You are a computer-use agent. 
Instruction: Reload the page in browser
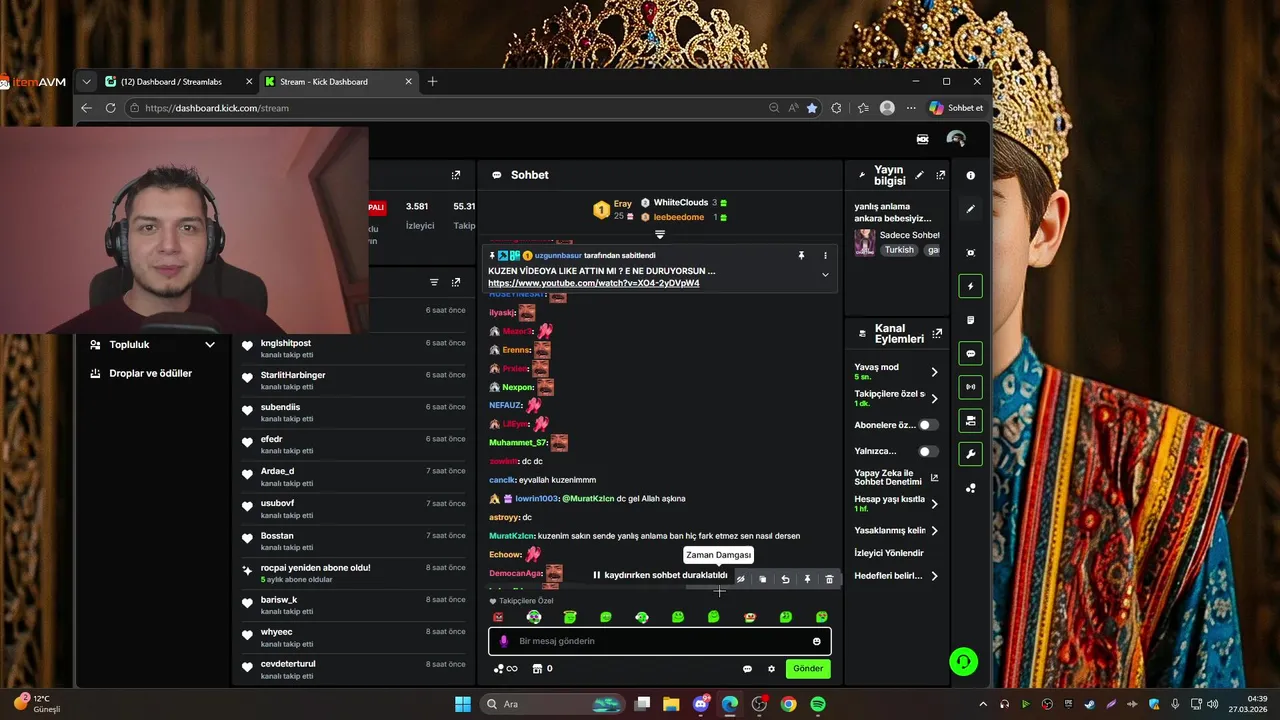(111, 108)
